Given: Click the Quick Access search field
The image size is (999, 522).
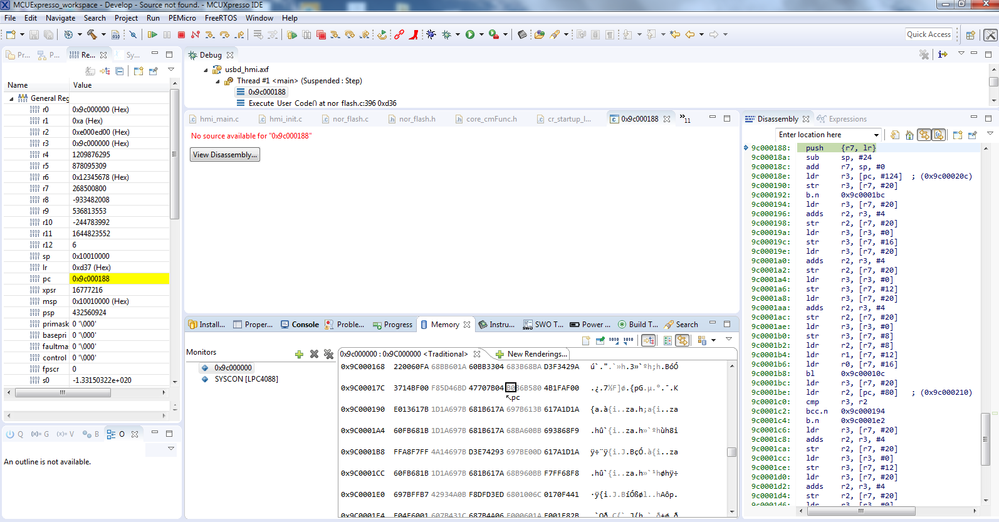Looking at the screenshot, I should (928, 34).
